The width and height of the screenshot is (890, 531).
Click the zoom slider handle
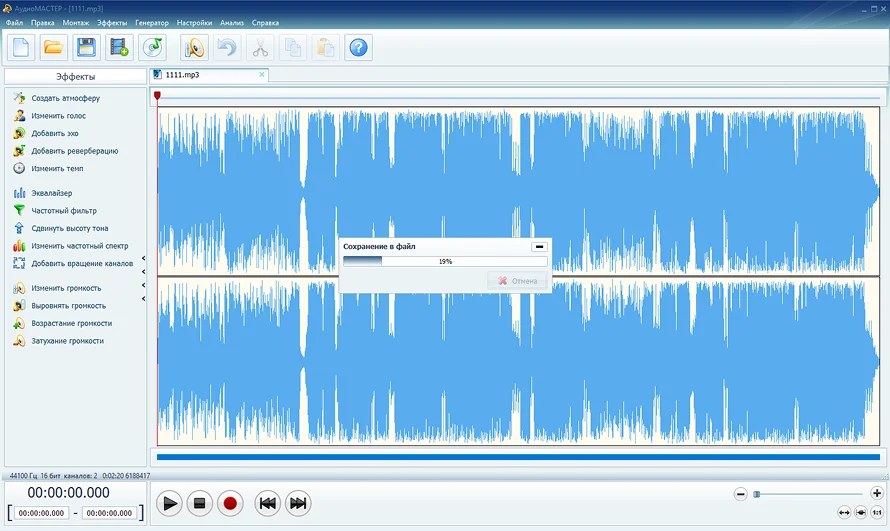757,494
